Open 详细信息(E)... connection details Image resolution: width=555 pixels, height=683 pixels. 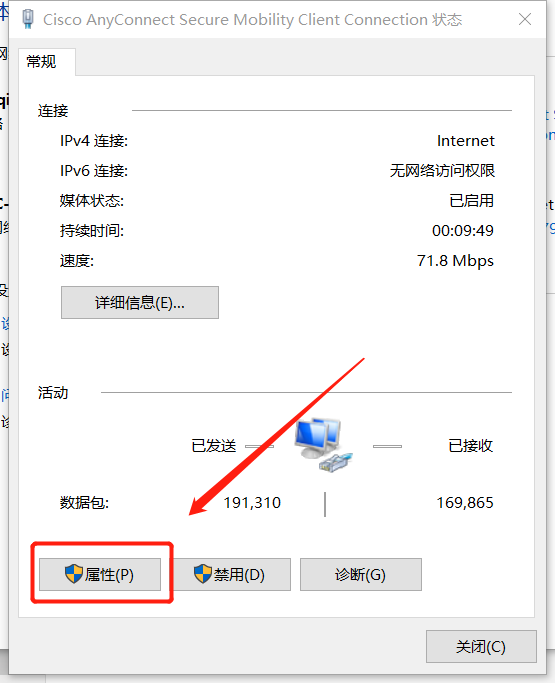click(140, 302)
